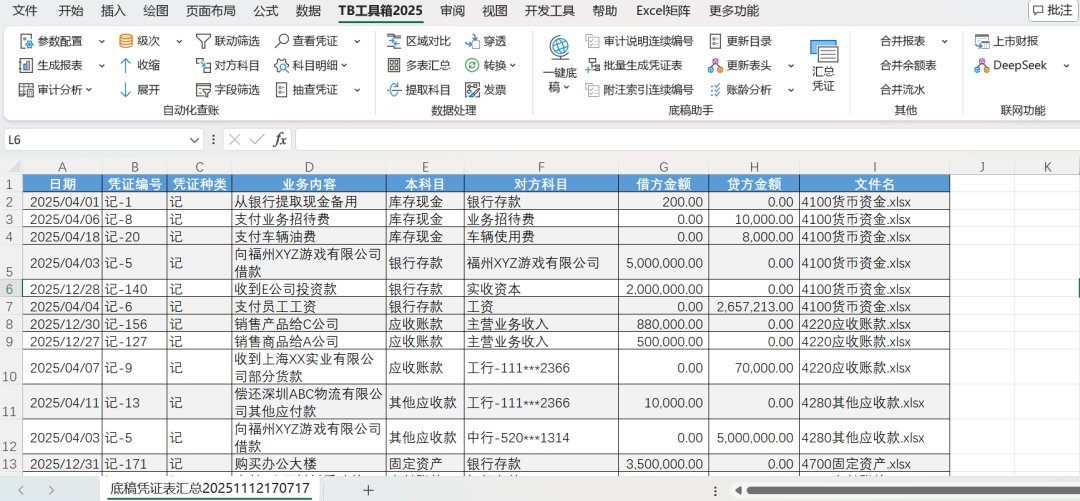This screenshot has height=501, width=1080.
Task: Expand the 生成报表 dropdown arrow
Action: tap(102, 66)
